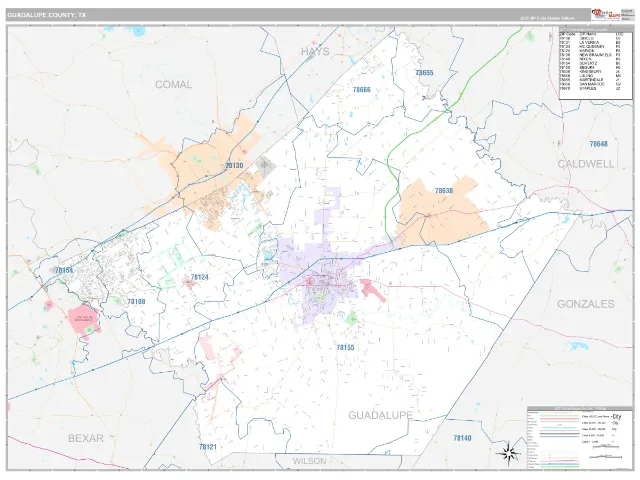This screenshot has width=640, height=480.
Task: Select ZIP code label 78140
Action: click(462, 438)
